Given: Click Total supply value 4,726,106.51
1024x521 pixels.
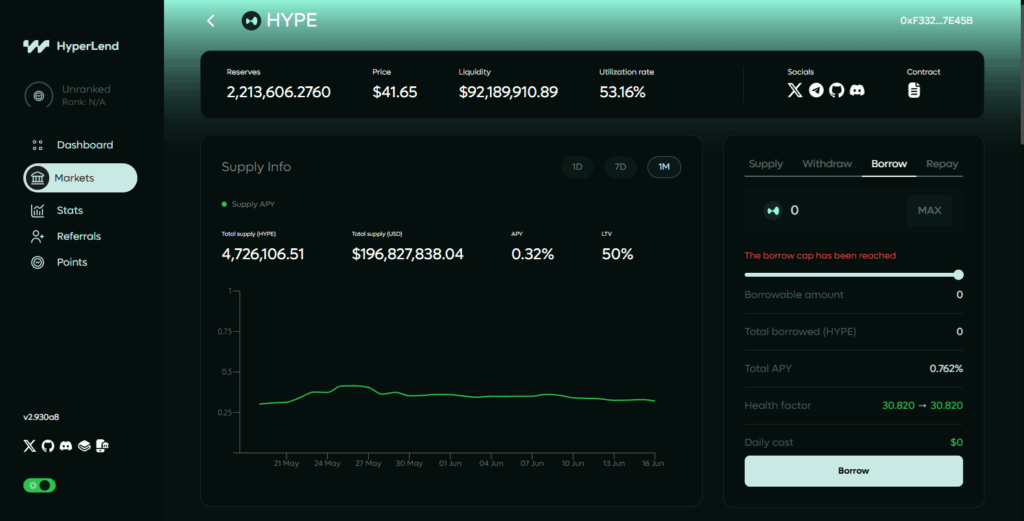Looking at the screenshot, I should (x=263, y=254).
